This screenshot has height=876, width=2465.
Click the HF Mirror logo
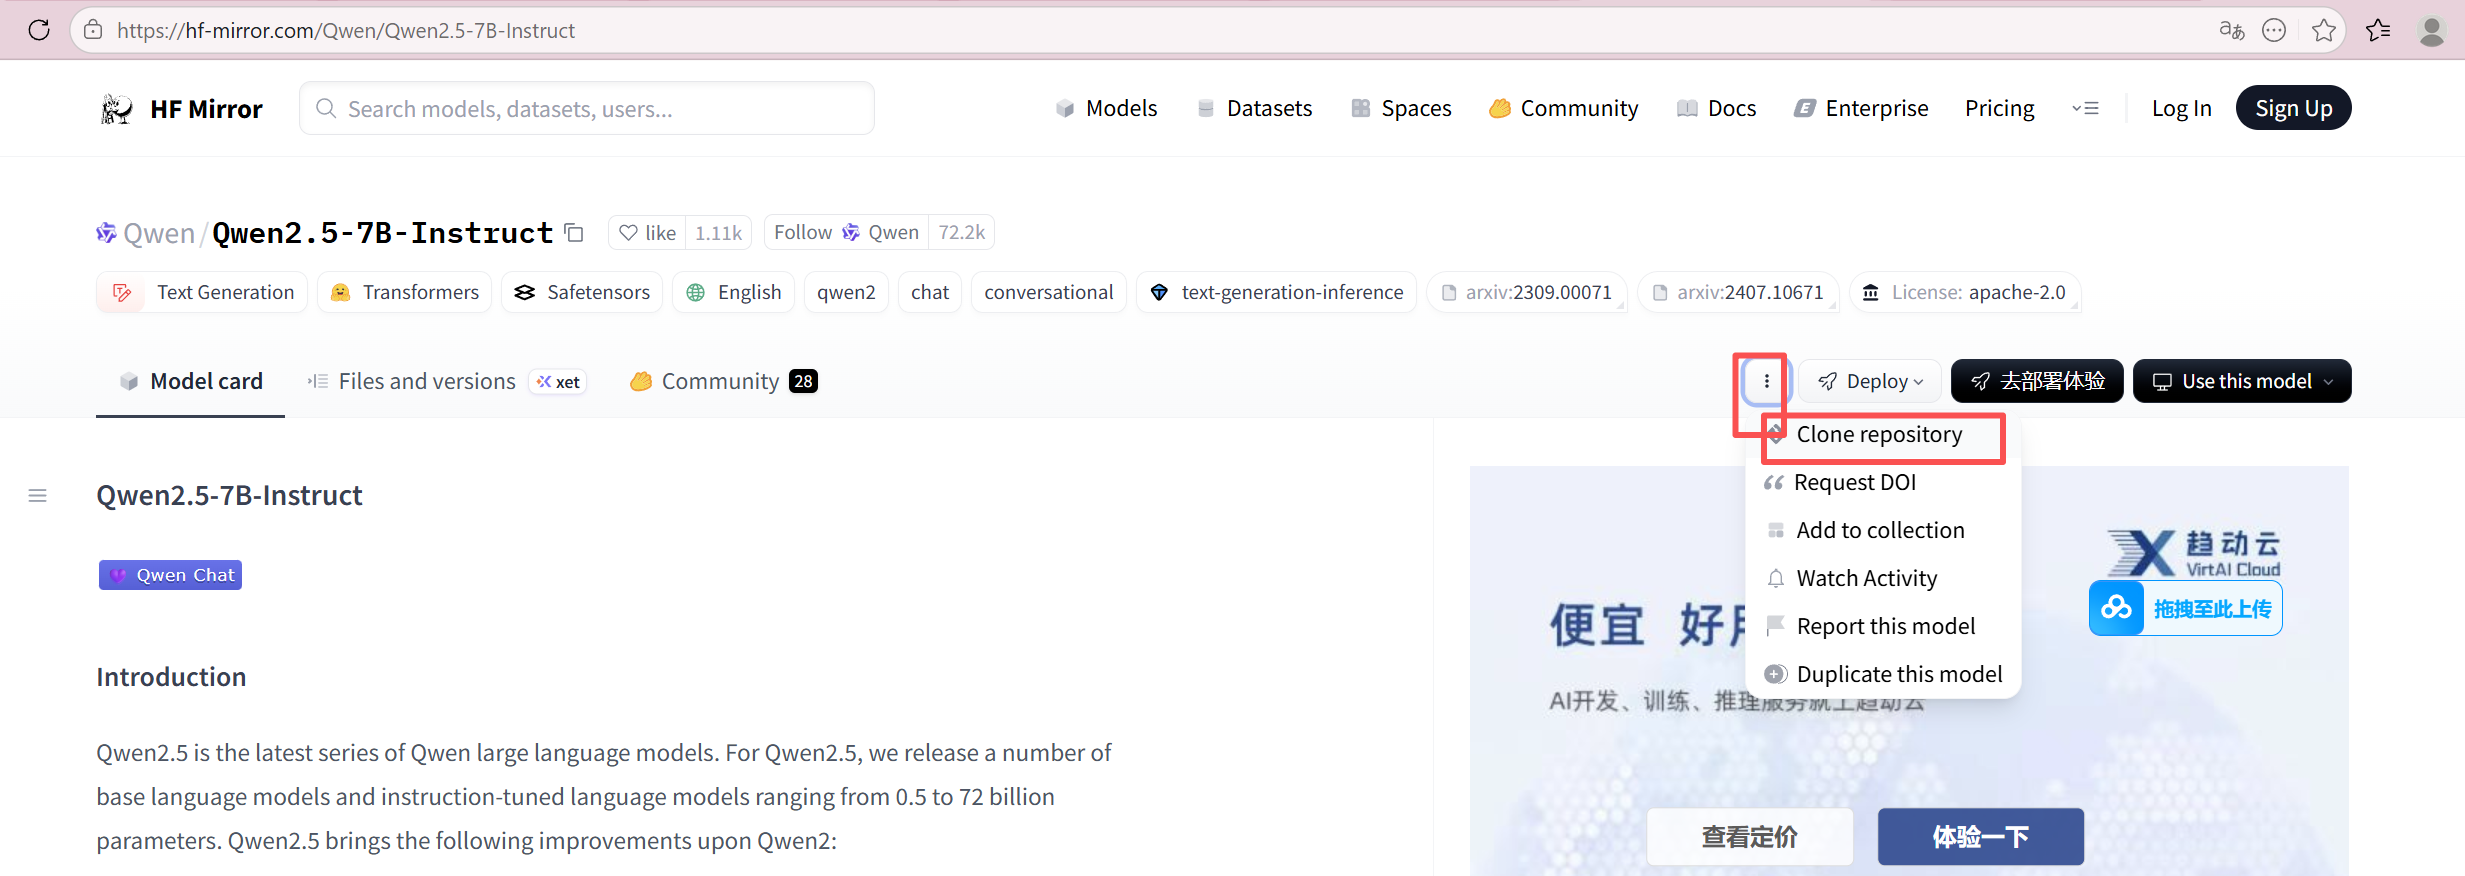181,108
